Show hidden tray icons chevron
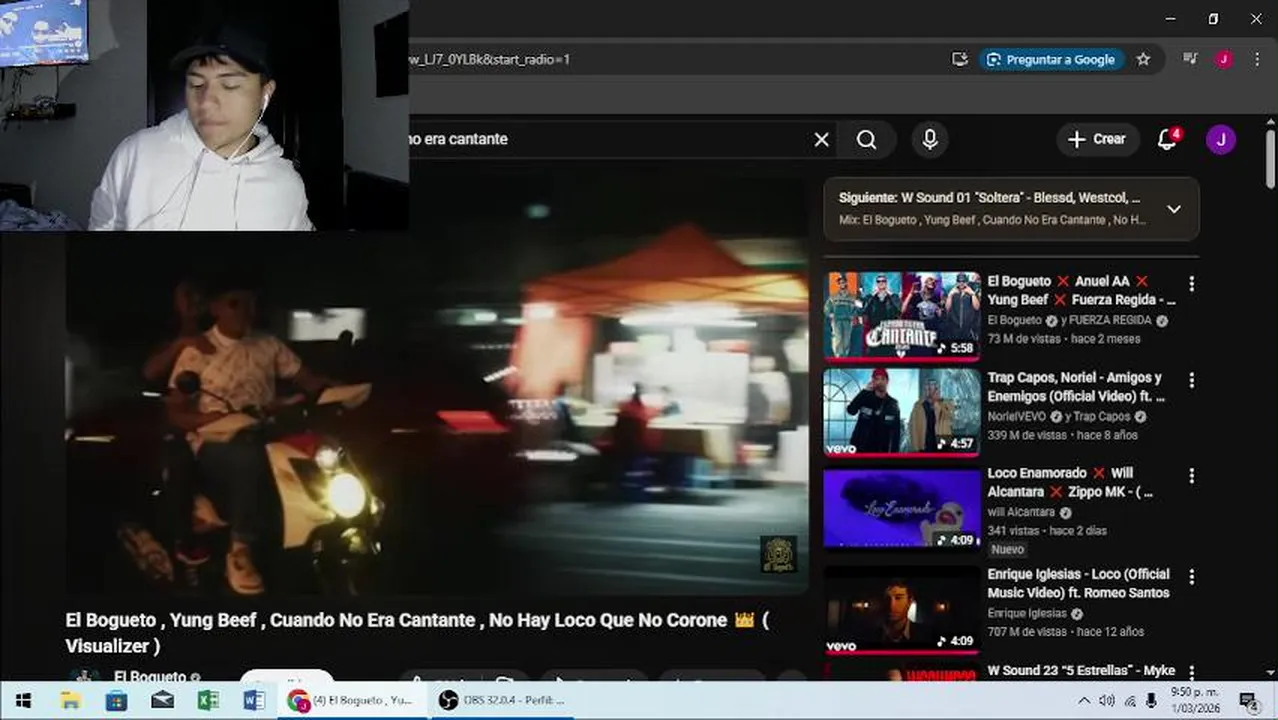1278x720 pixels. (1084, 701)
